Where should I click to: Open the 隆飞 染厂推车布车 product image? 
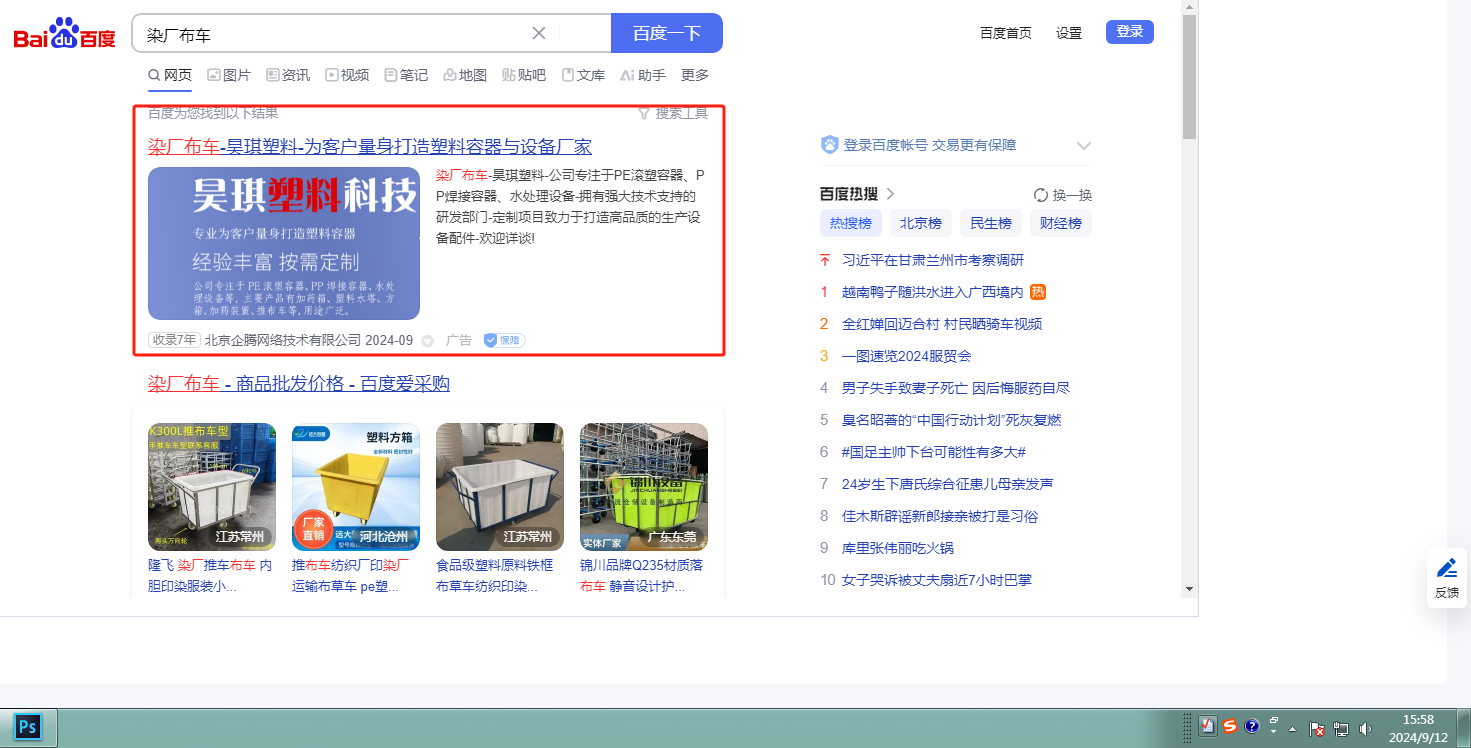coord(212,487)
